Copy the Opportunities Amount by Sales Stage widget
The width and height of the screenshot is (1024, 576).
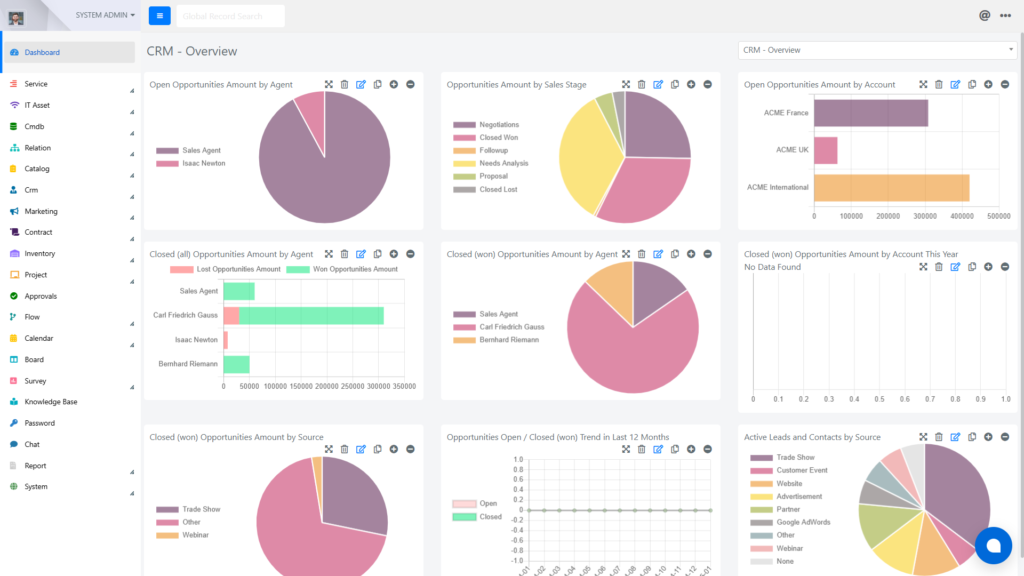click(x=675, y=84)
